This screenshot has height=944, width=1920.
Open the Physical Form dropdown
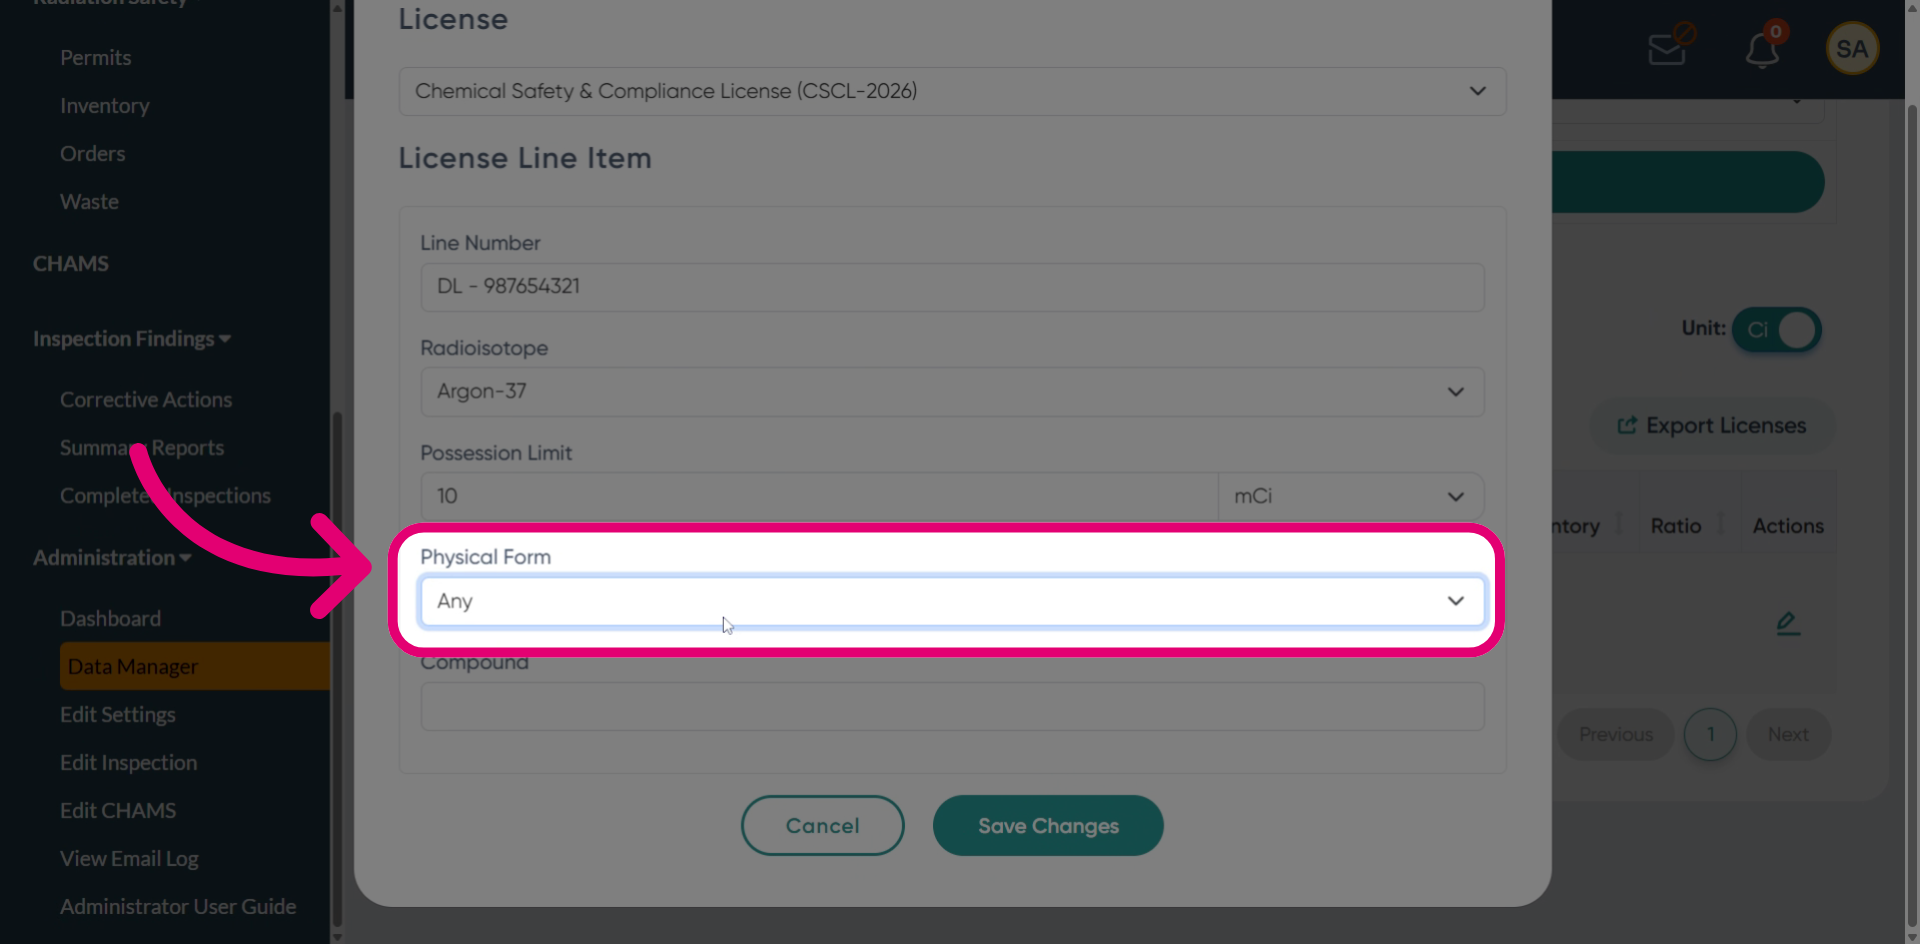pyautogui.click(x=952, y=601)
